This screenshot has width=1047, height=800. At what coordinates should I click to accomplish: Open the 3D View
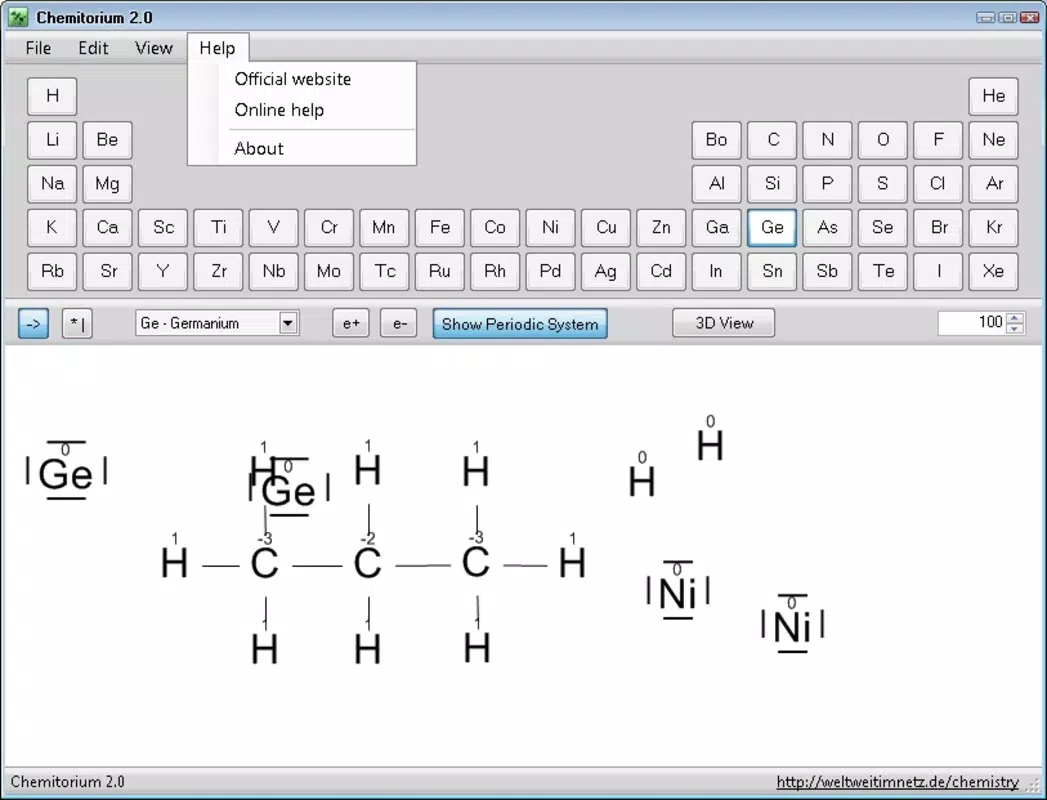[x=724, y=323]
